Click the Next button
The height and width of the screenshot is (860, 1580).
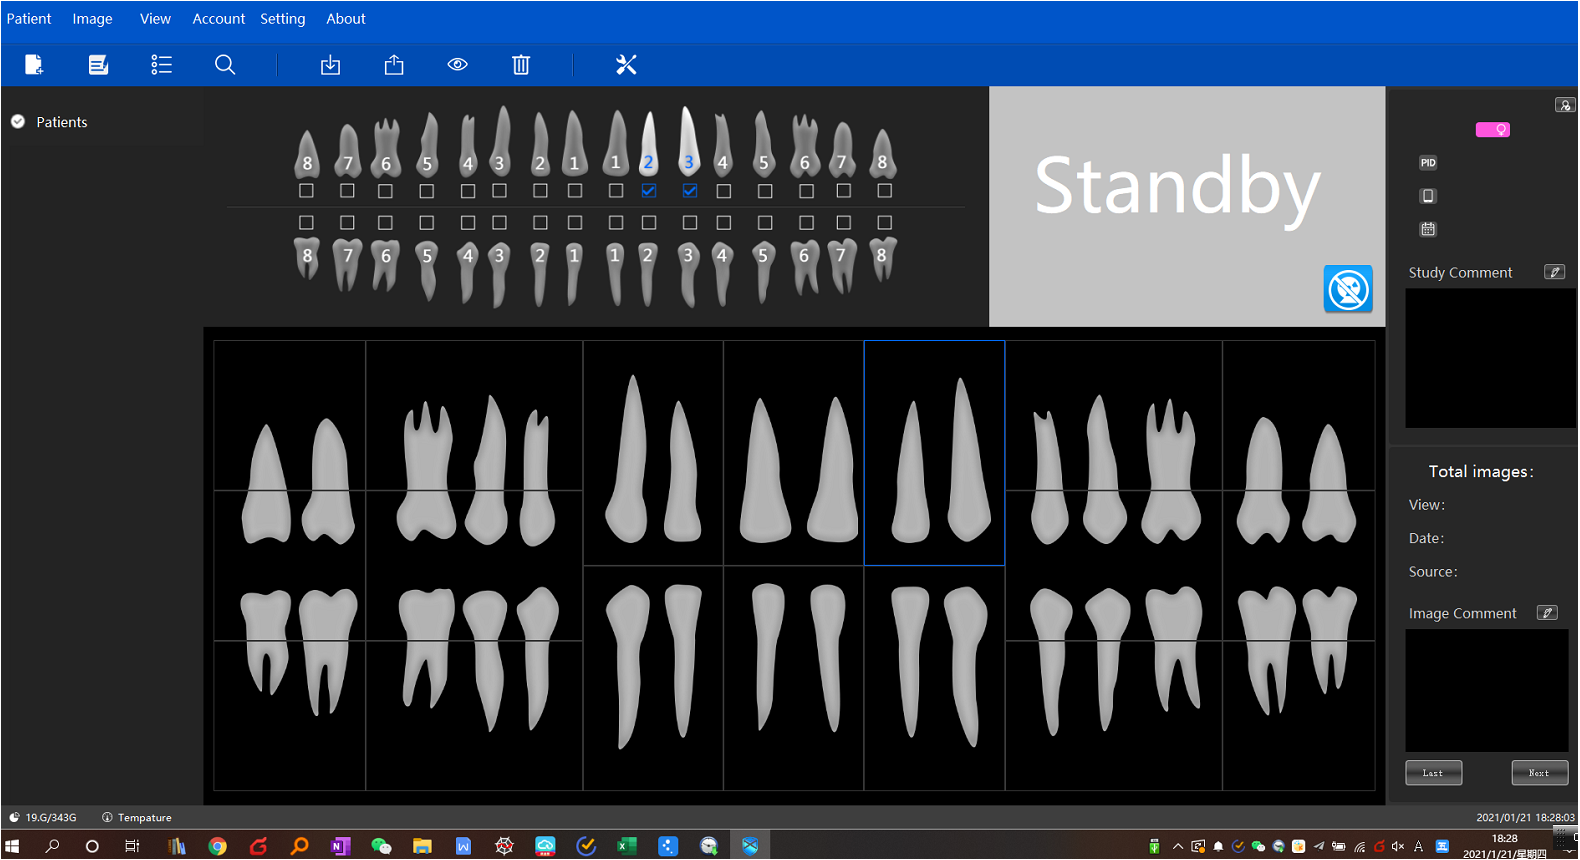(x=1539, y=773)
